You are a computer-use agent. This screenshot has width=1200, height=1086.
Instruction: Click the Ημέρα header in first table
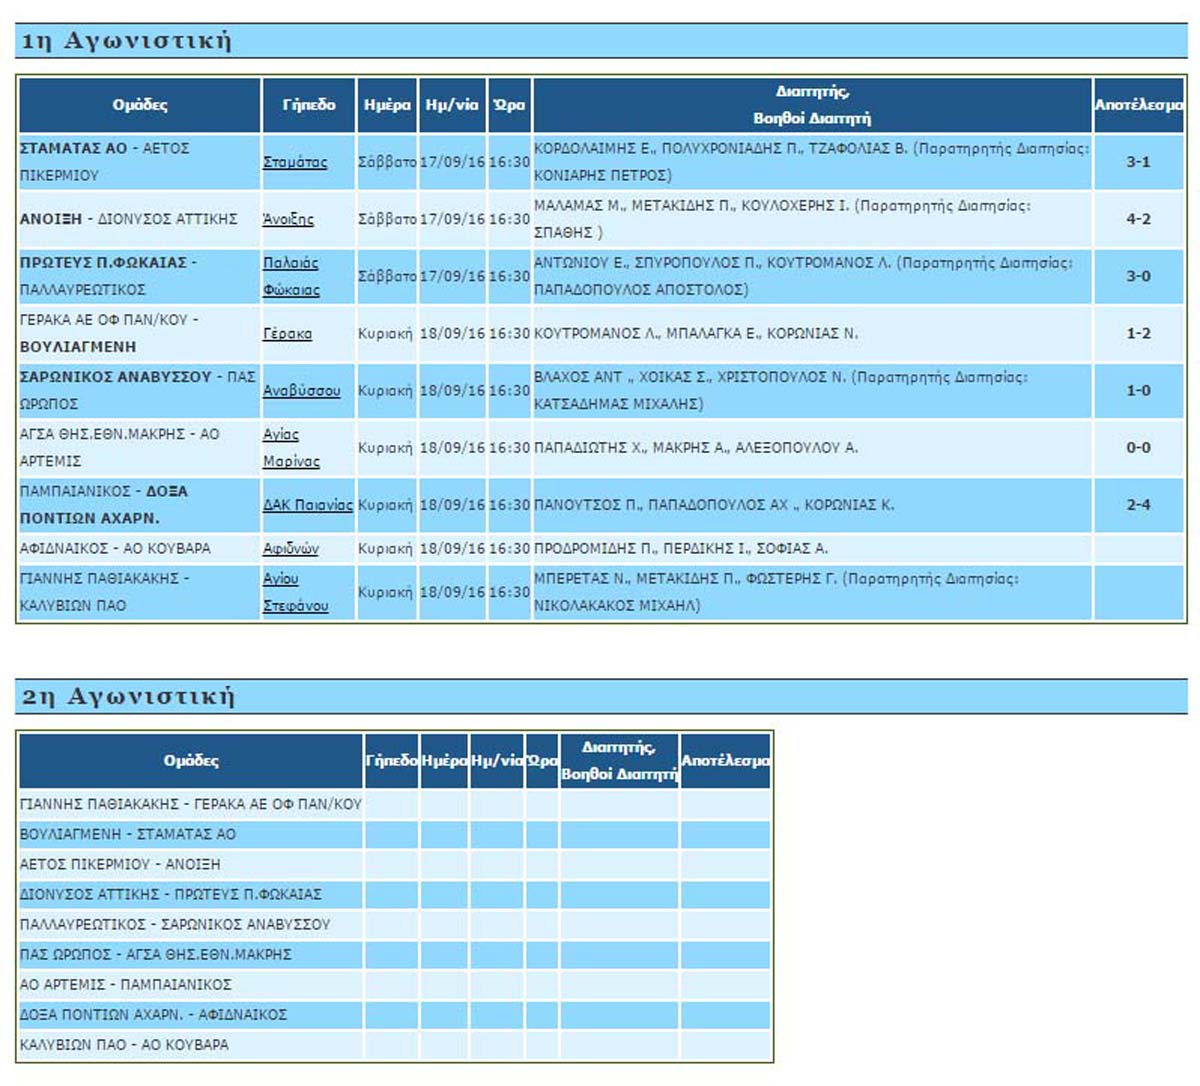coord(387,105)
